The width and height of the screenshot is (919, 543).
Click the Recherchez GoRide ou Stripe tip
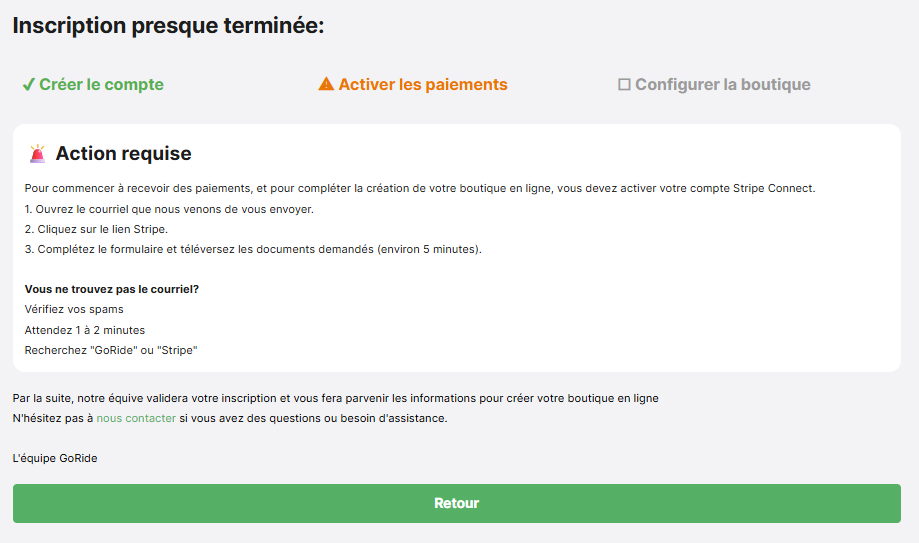[x=111, y=350]
